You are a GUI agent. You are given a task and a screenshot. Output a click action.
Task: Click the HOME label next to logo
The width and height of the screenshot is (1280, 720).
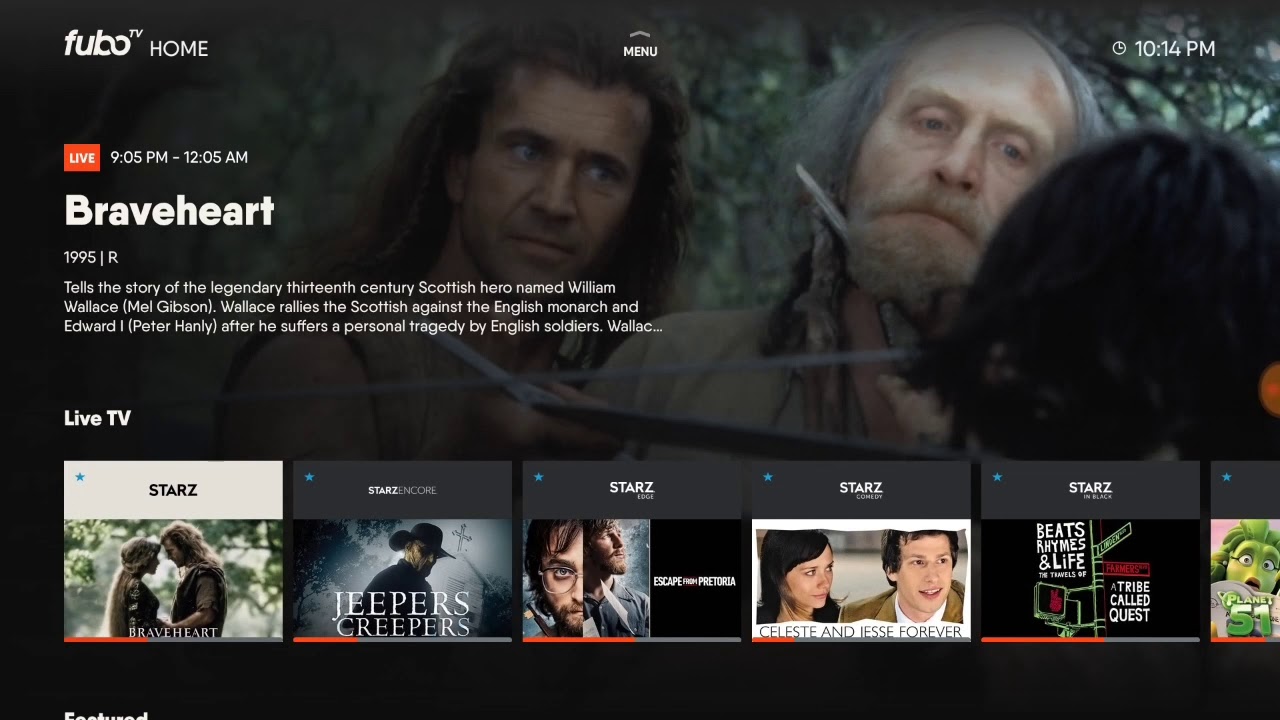(179, 48)
